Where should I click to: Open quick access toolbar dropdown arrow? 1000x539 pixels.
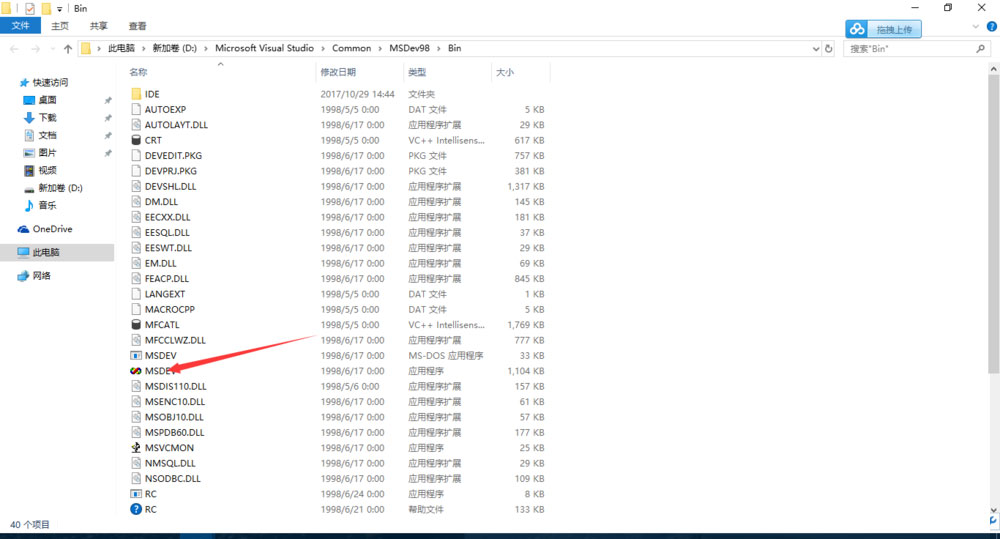(x=59, y=9)
